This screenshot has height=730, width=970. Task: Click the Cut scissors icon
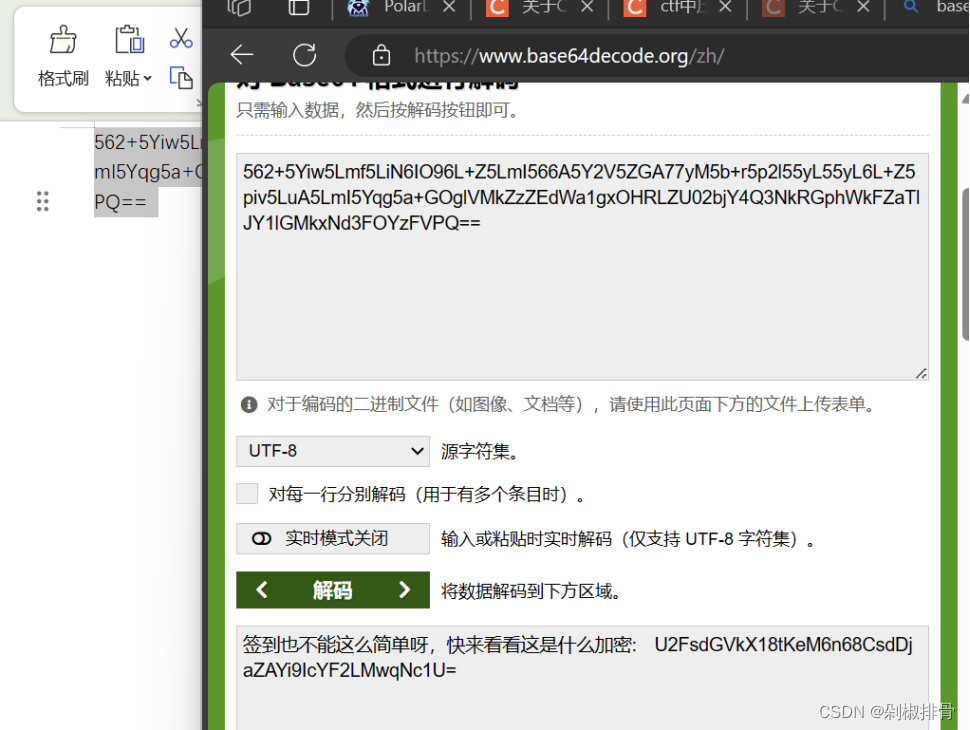click(x=181, y=37)
